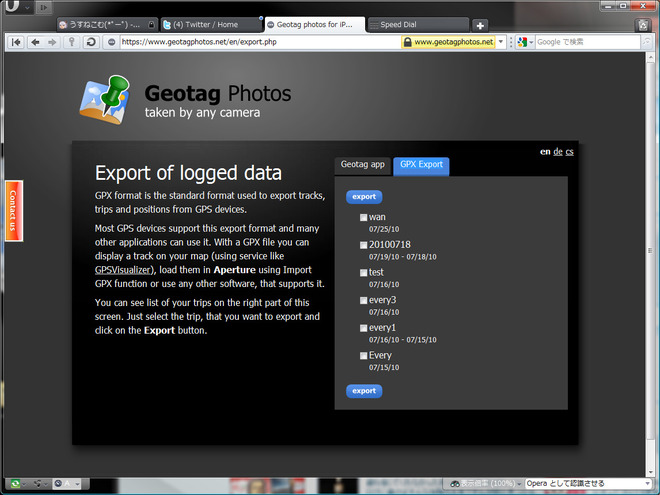This screenshot has height=495, width=660.
Task: Click the trip name every3
Action: point(383,300)
